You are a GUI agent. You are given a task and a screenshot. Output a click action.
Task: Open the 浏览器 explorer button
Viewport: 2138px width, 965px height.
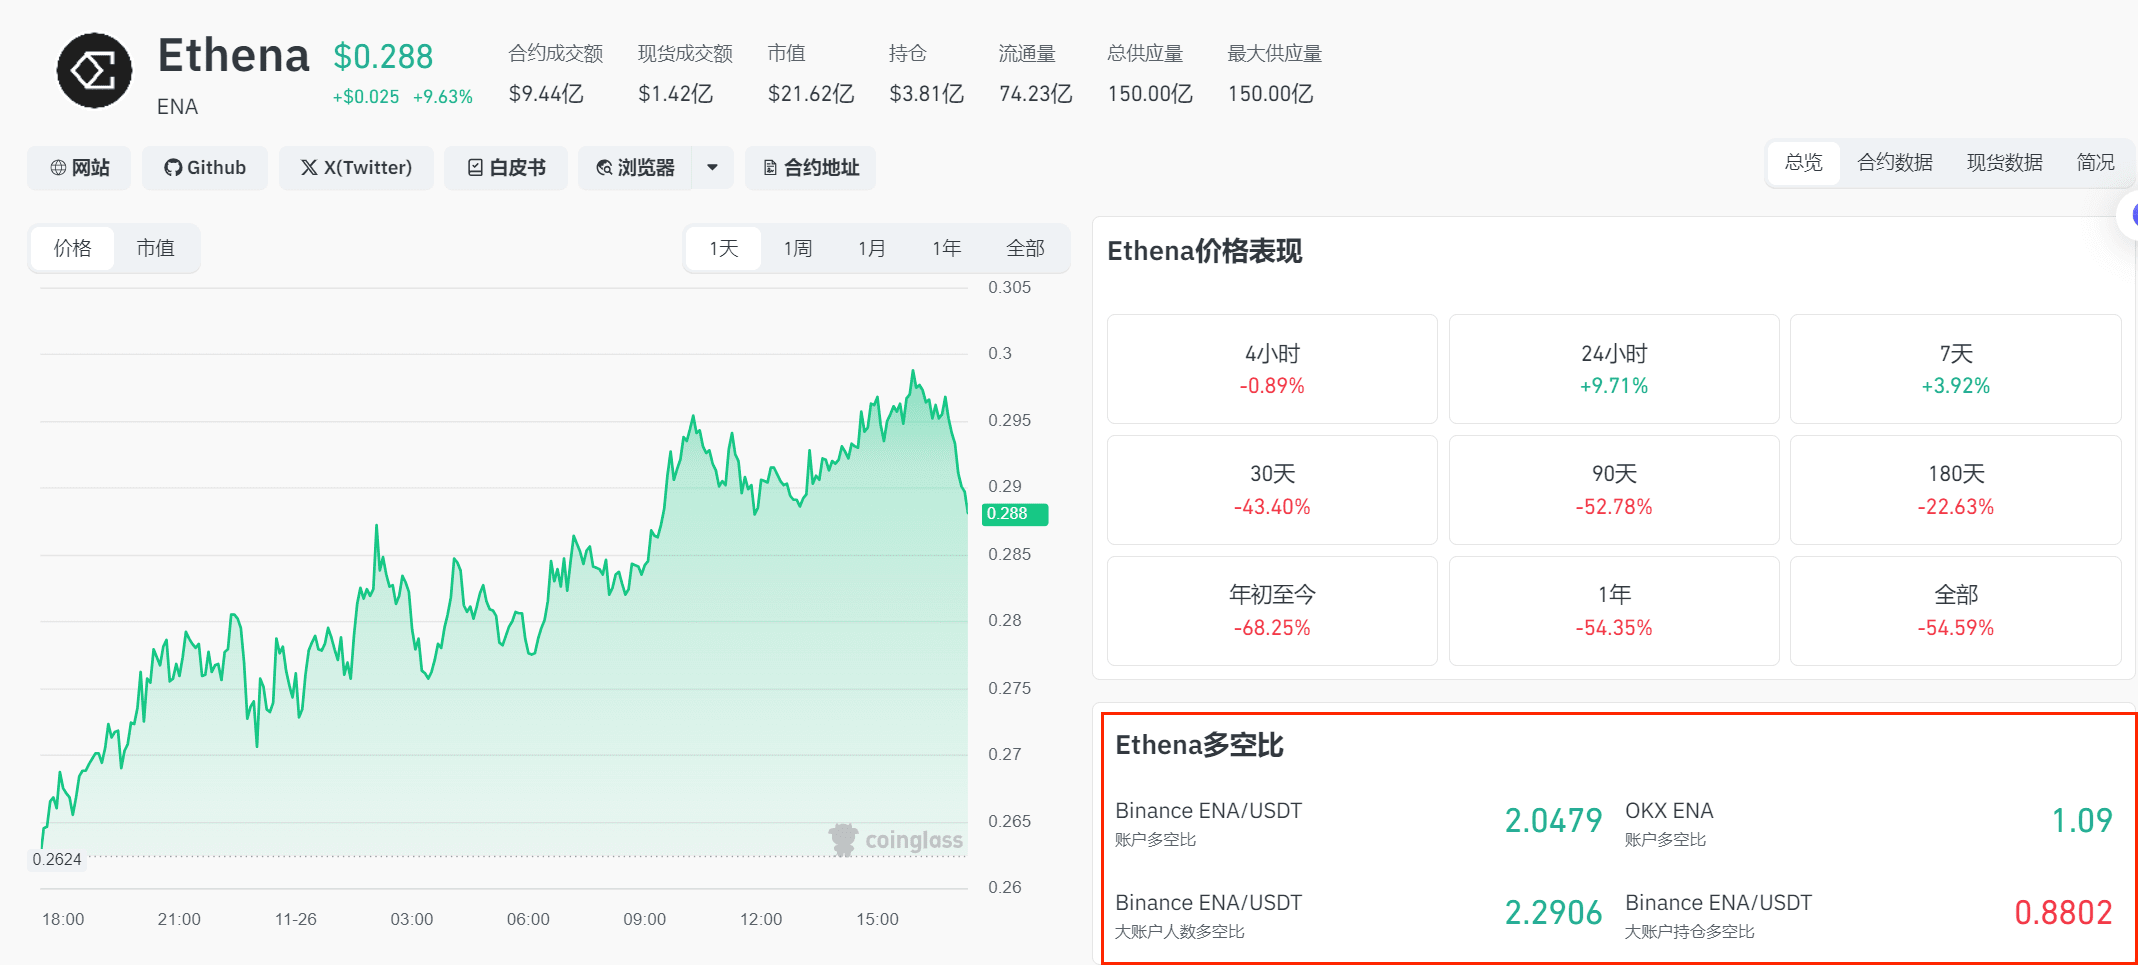635,168
